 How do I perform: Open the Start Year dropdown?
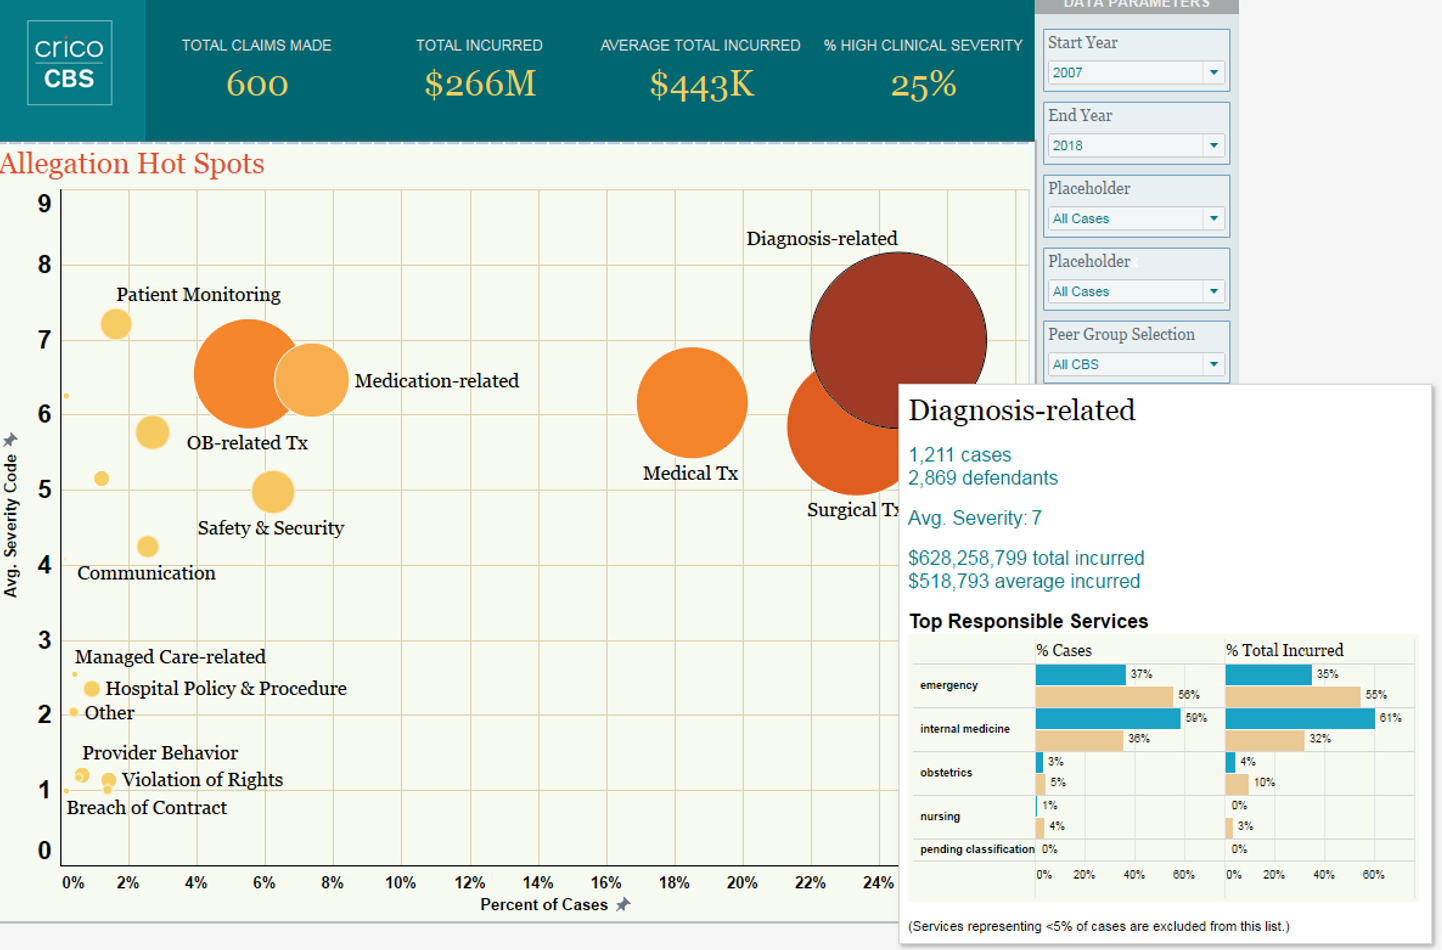click(1213, 73)
